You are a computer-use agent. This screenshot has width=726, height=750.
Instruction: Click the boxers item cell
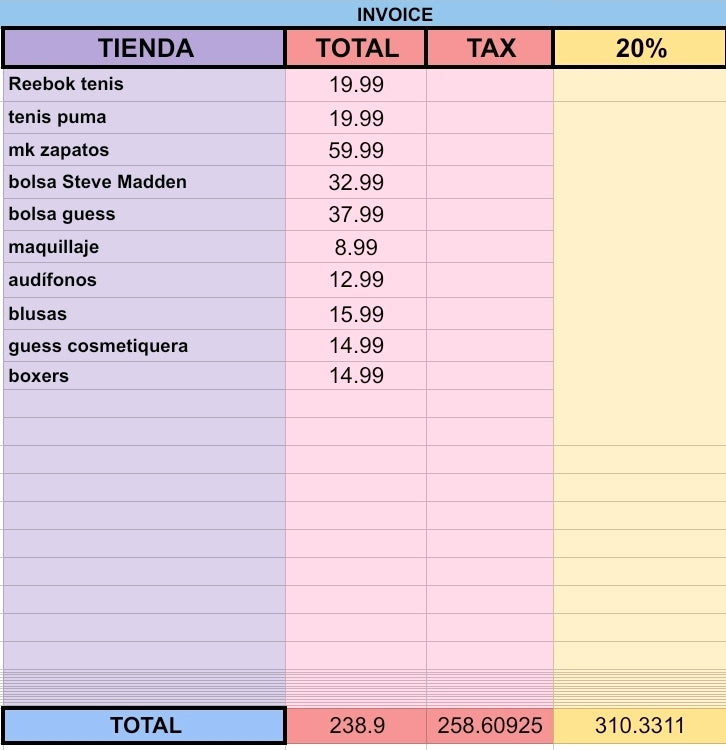tap(144, 376)
